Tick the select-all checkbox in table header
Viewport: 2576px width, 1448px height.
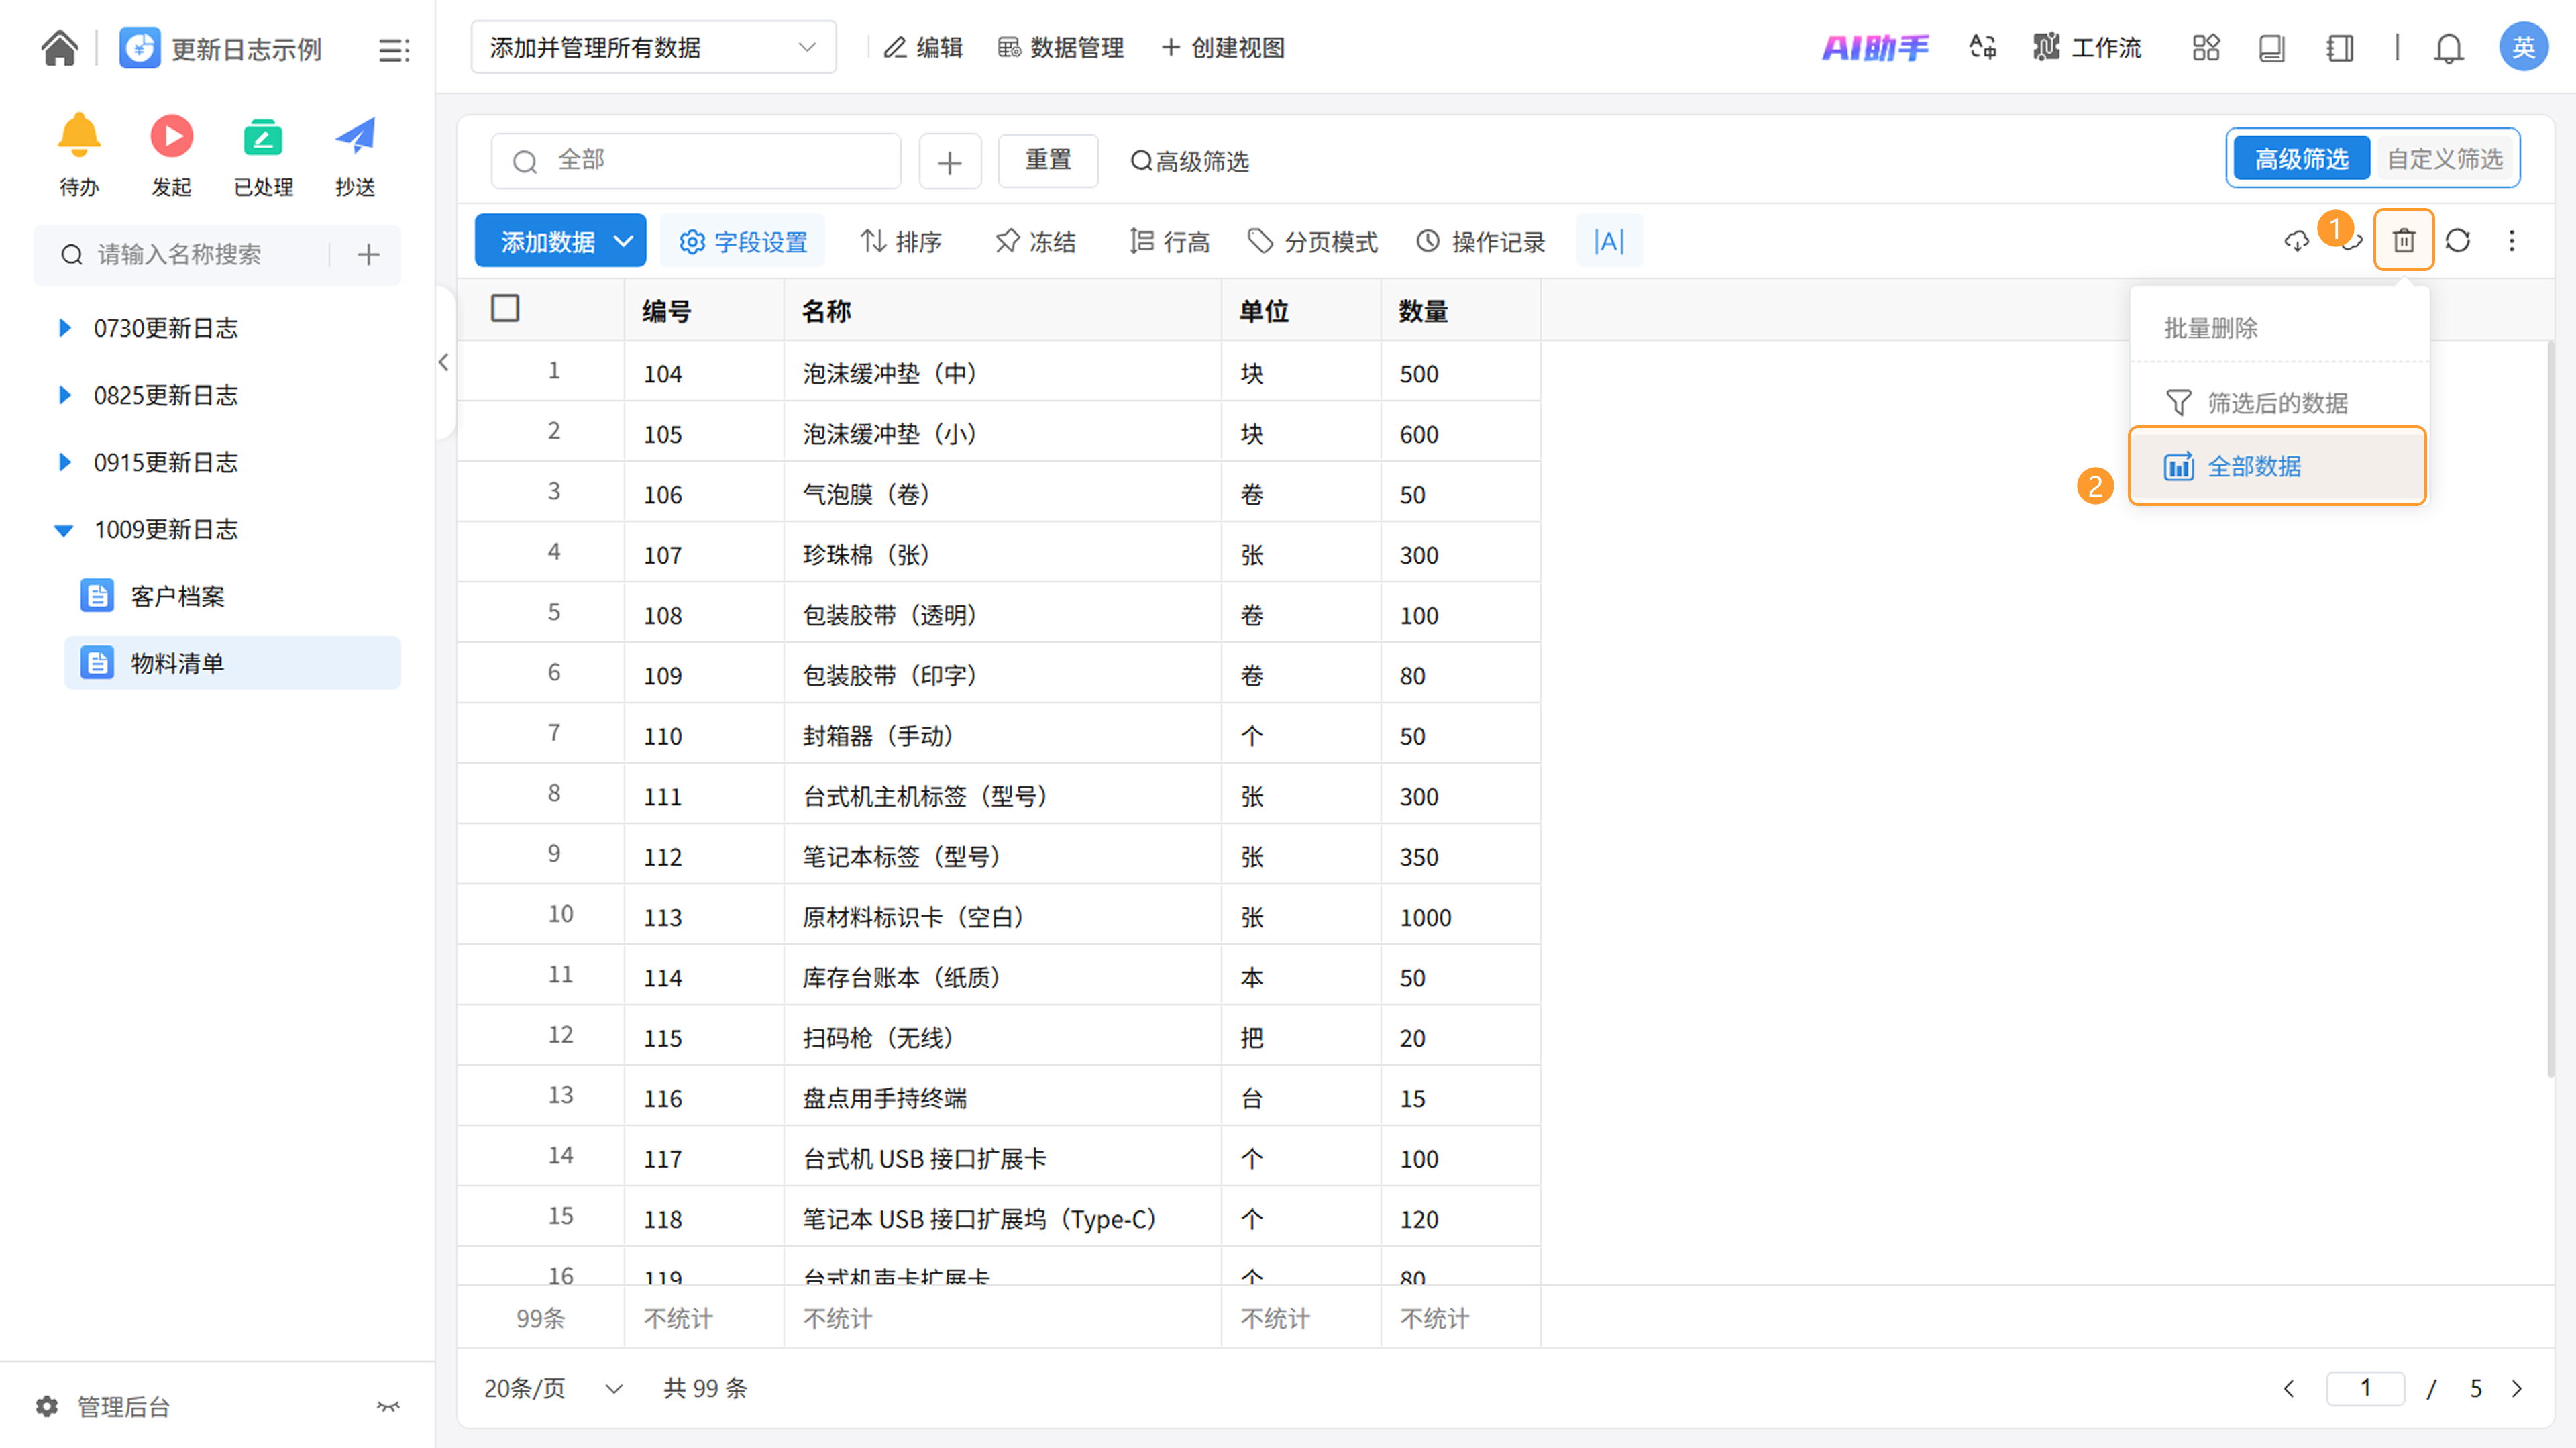point(505,308)
